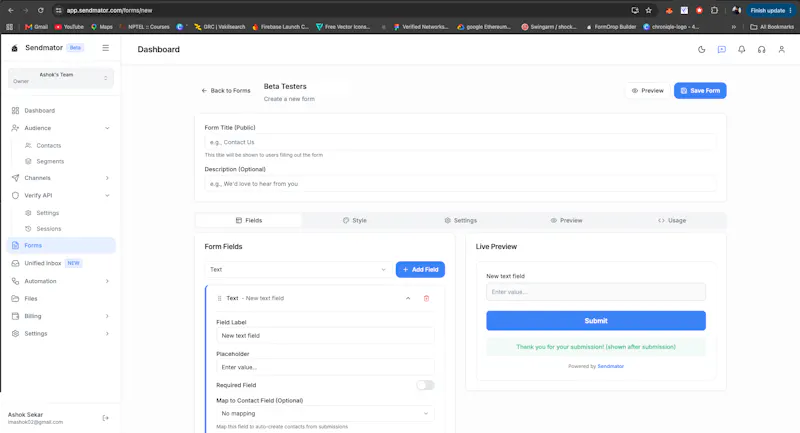Go Back to Forms

[226, 90]
